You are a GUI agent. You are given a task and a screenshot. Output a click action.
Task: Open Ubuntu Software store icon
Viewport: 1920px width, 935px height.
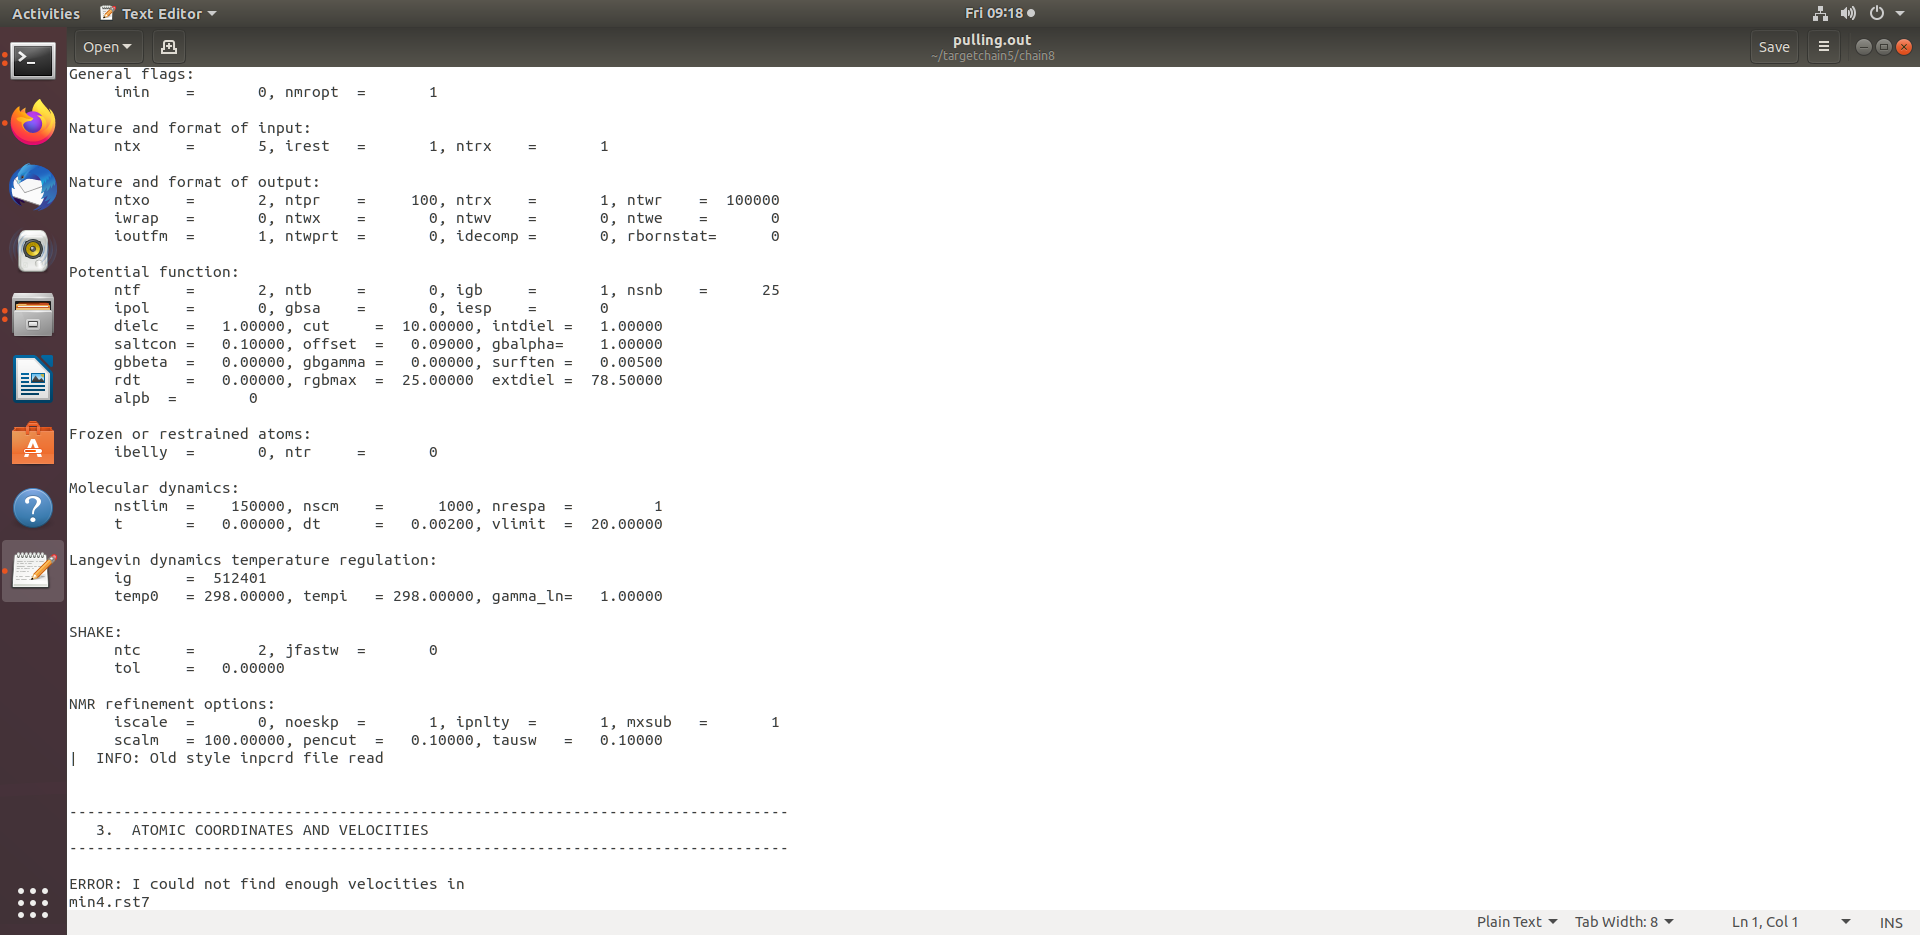33,444
